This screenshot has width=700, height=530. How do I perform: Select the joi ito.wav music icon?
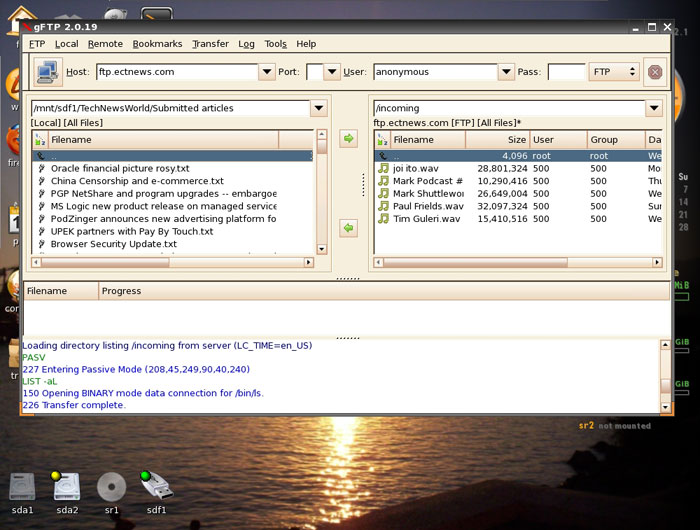383,168
